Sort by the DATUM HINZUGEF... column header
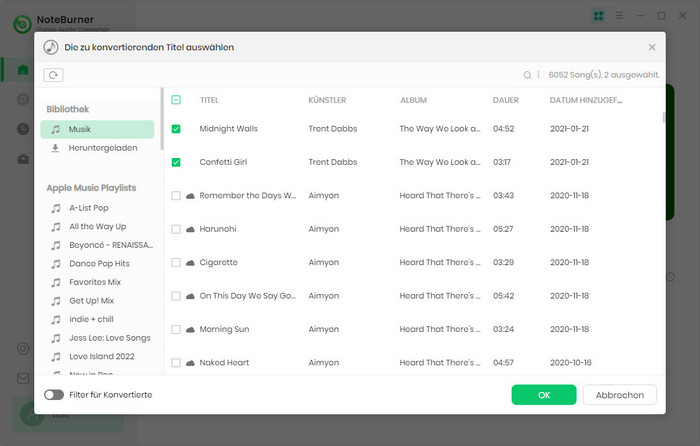Image resolution: width=700 pixels, height=446 pixels. click(586, 100)
